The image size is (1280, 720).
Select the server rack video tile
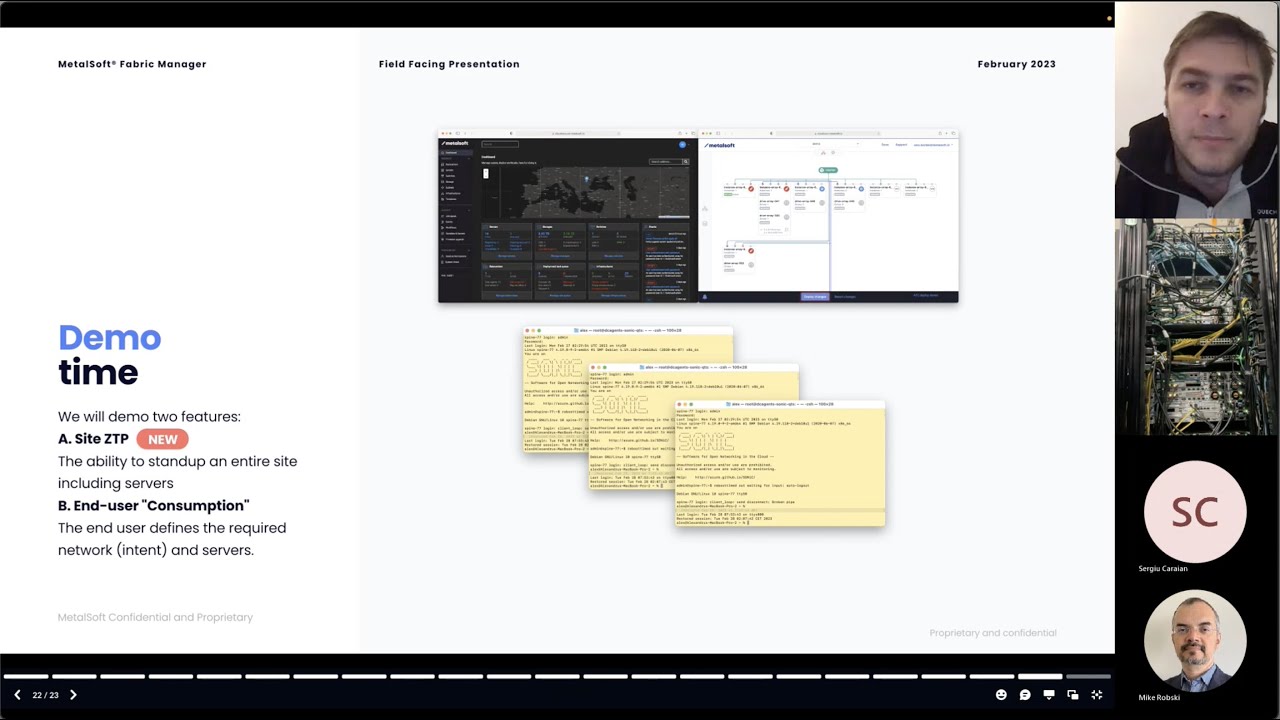pos(1197,327)
